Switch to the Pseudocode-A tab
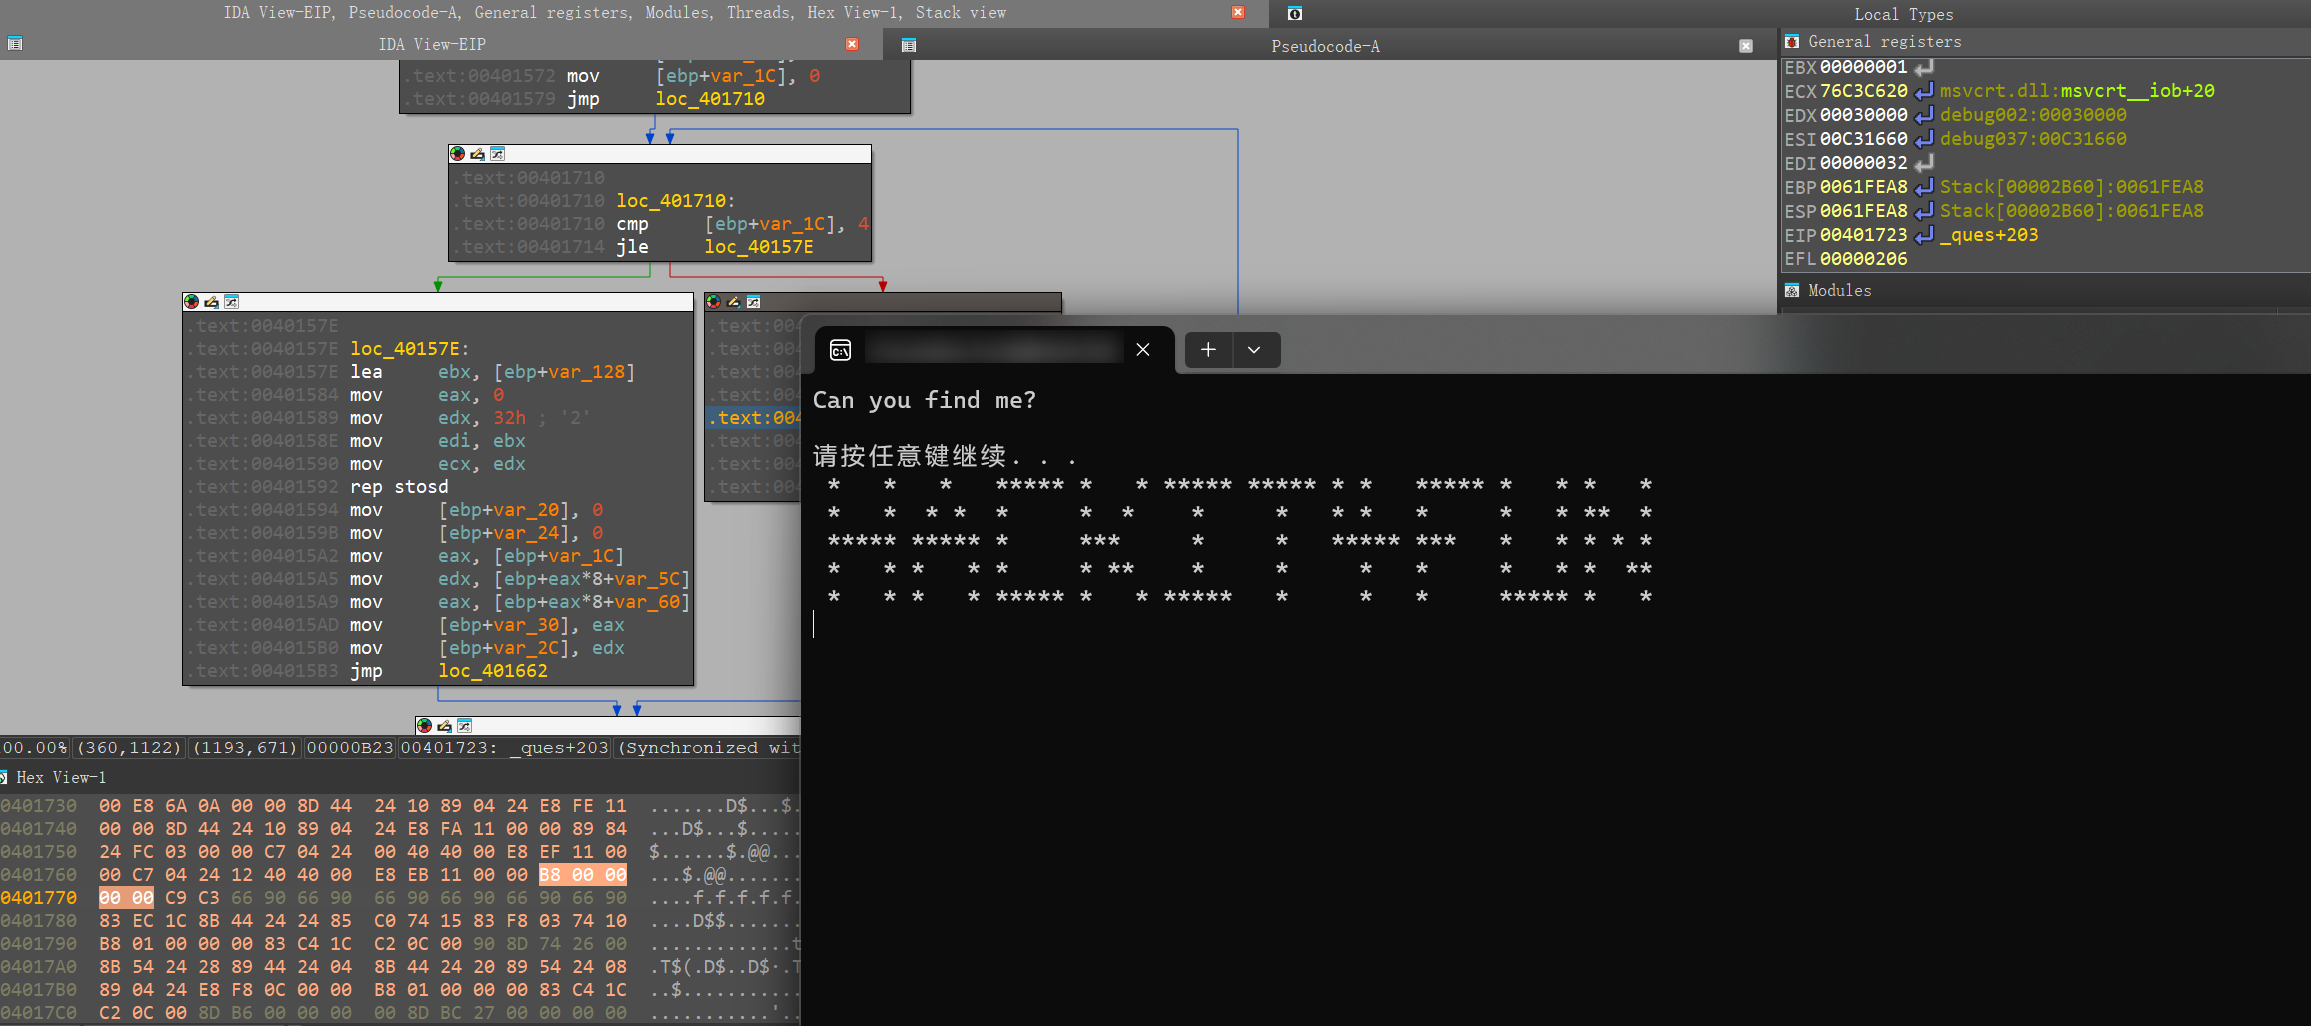This screenshot has height=1026, width=2311. [1324, 46]
